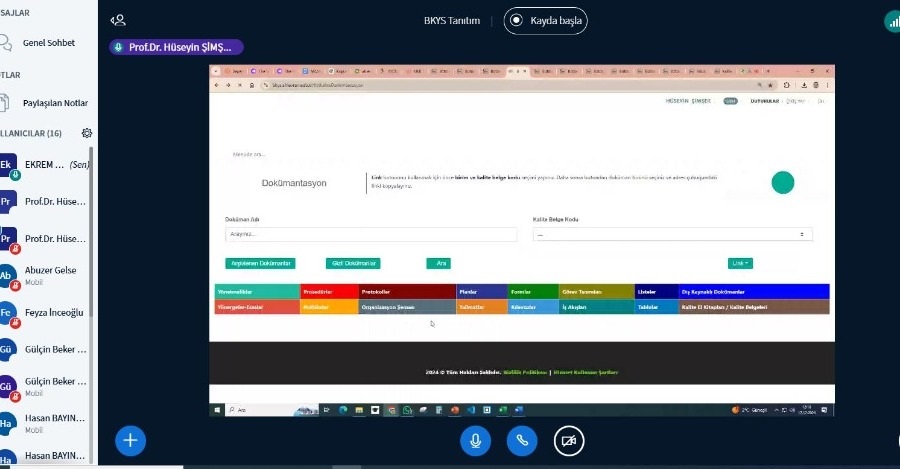Image resolution: width=900 pixels, height=469 pixels.
Task: Click the Gizli Dokümanlar button
Action: [353, 263]
